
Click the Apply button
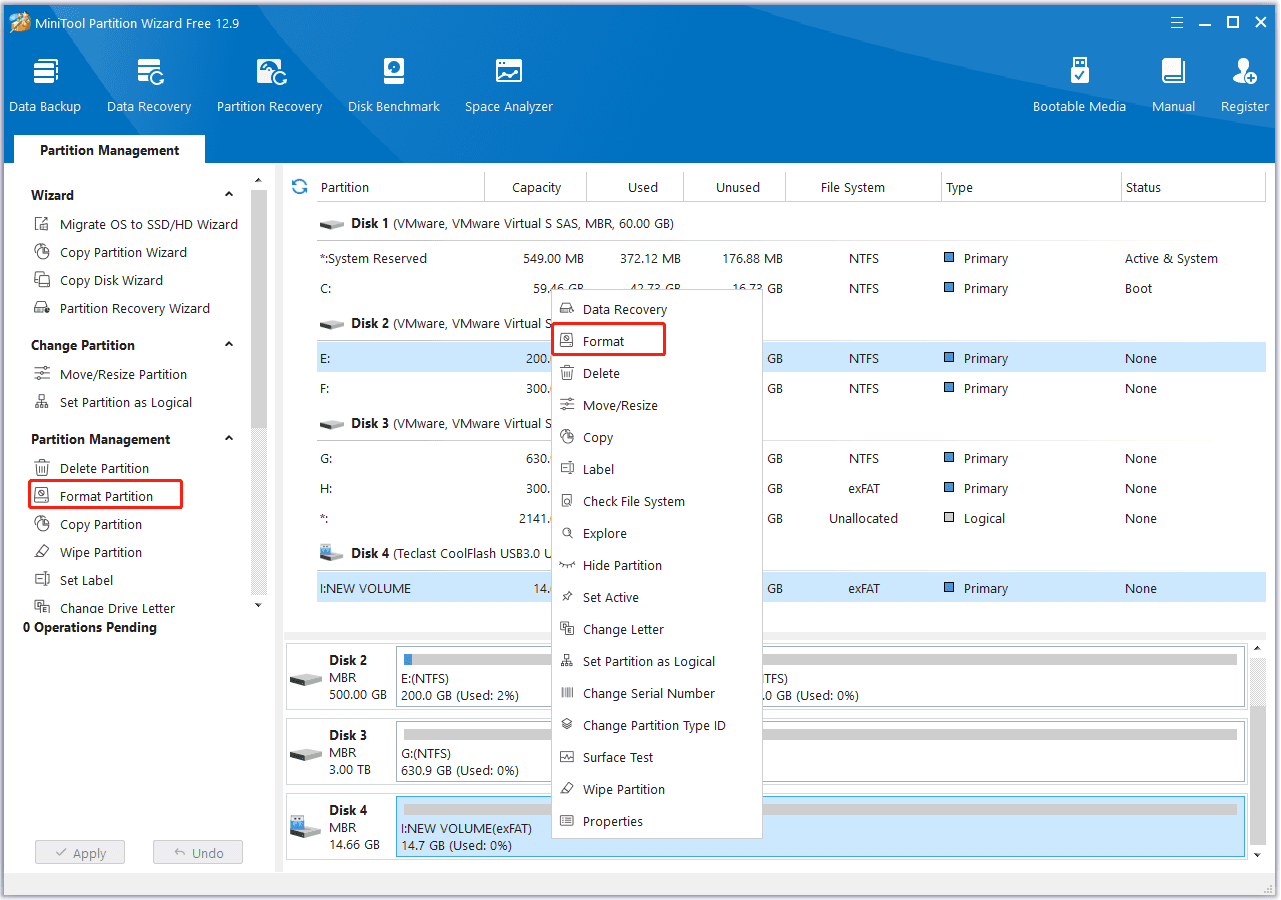pos(80,853)
